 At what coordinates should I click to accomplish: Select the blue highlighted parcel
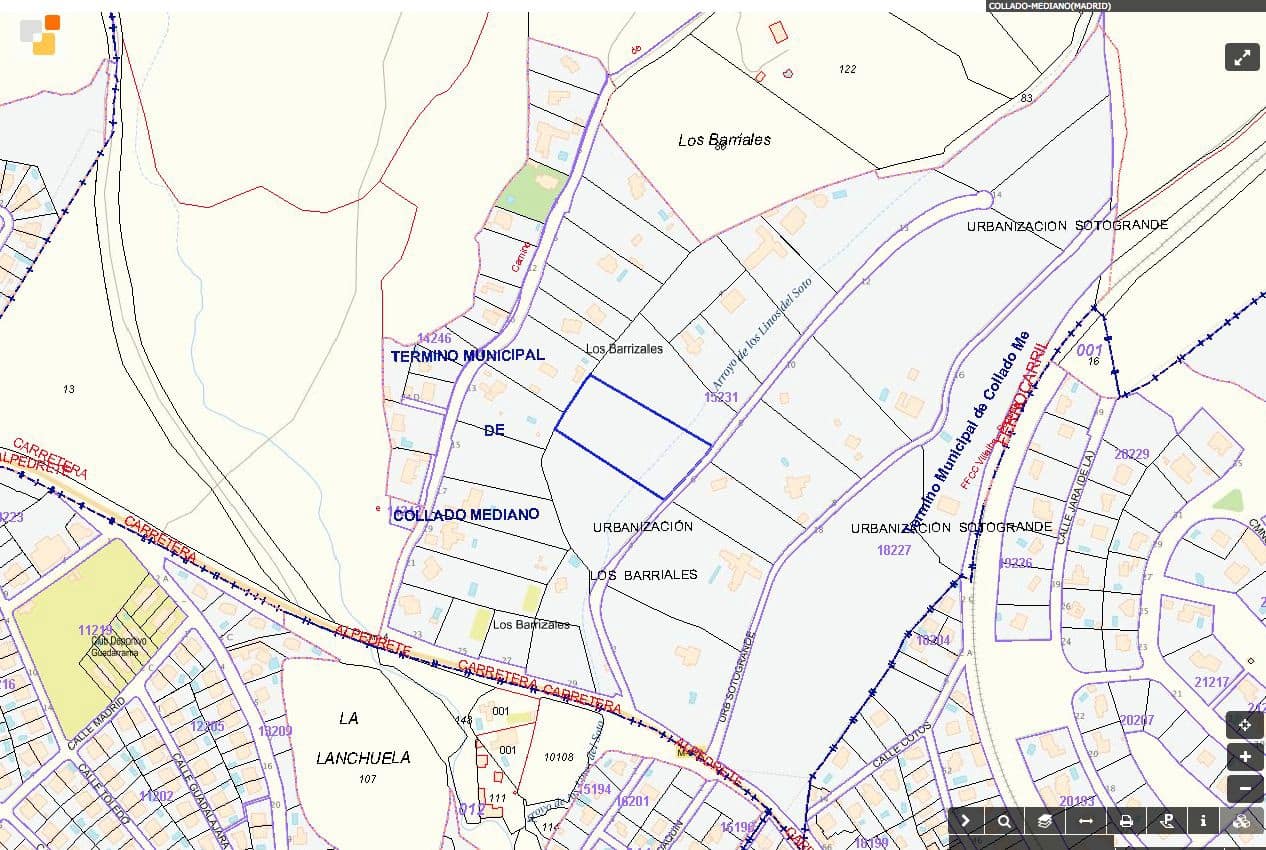click(x=633, y=436)
